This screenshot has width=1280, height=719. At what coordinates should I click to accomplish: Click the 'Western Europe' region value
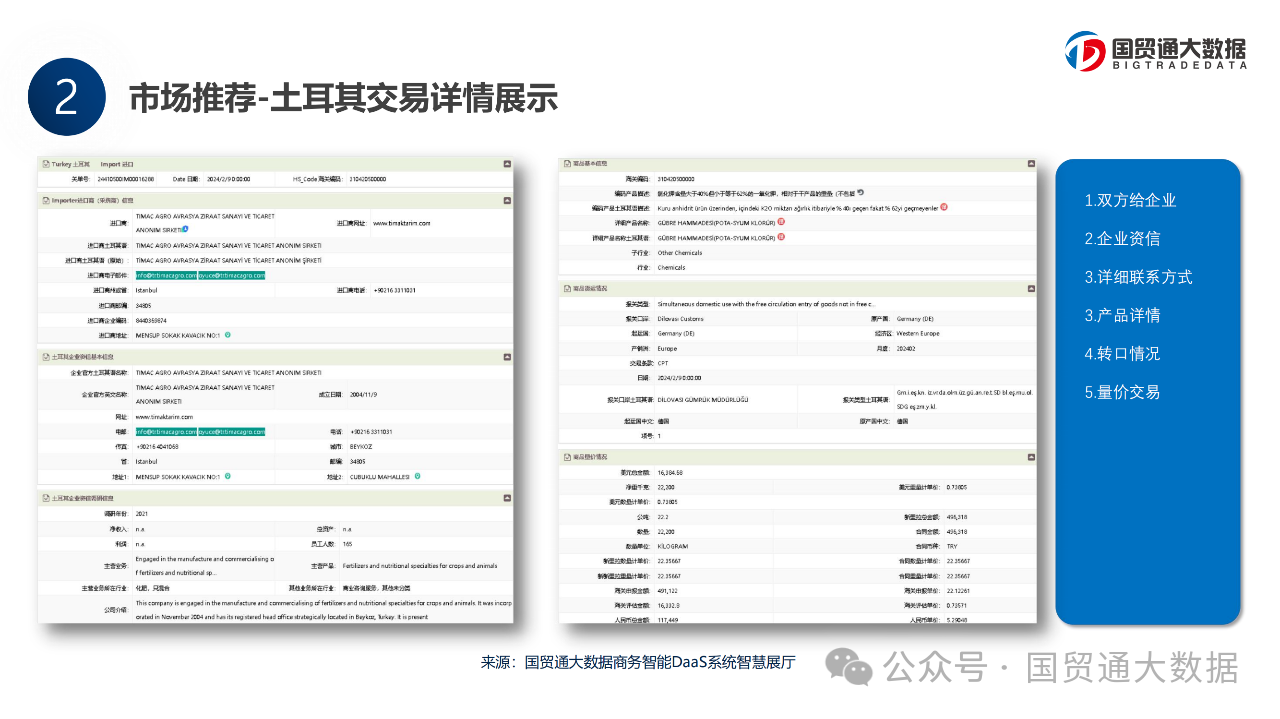tap(920, 333)
